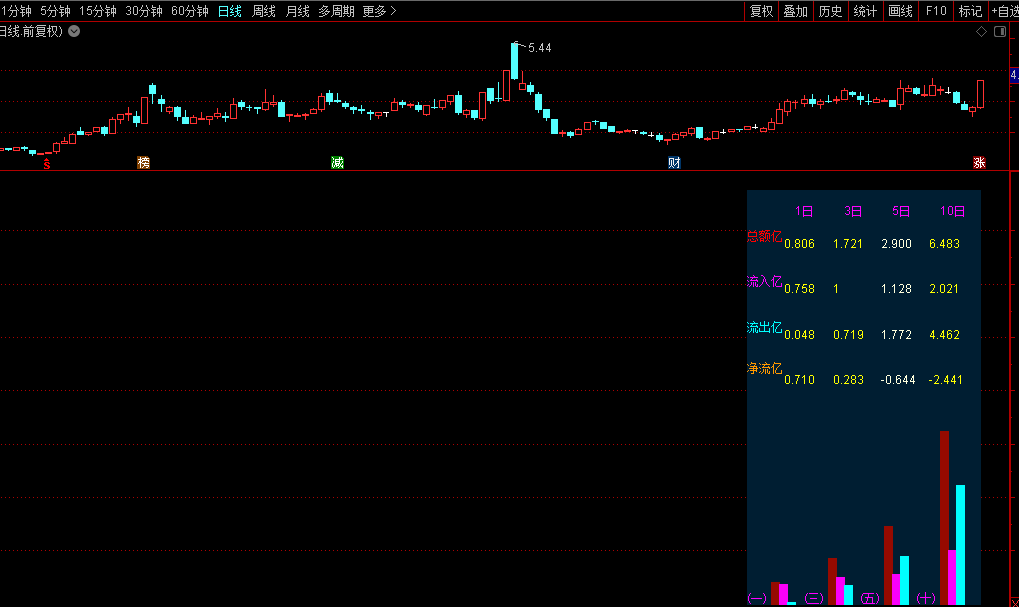This screenshot has height=607, width=1019.
Task: Expand the 更多 periods menu
Action: [x=379, y=11]
